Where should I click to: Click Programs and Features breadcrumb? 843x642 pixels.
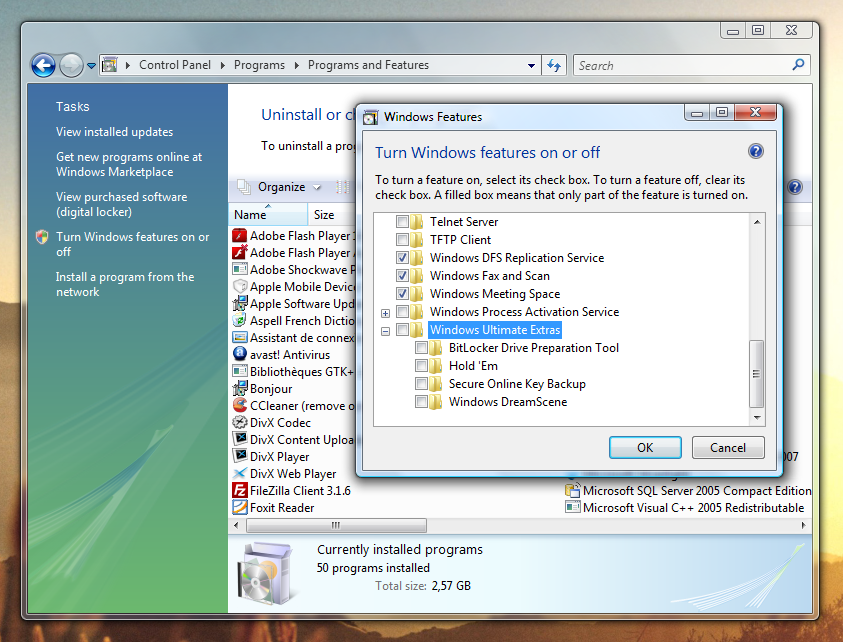tap(368, 65)
